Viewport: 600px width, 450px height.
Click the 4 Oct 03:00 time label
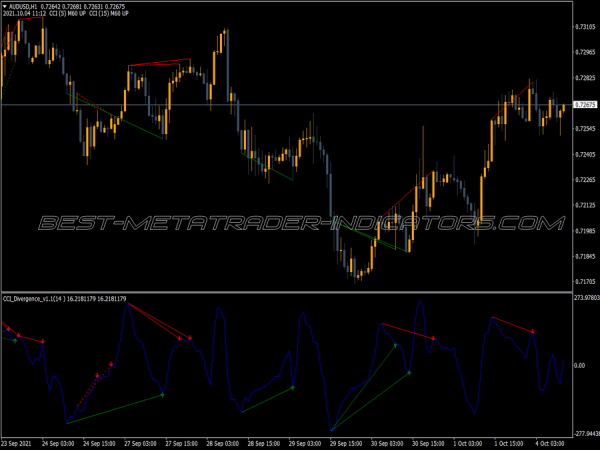click(x=550, y=443)
